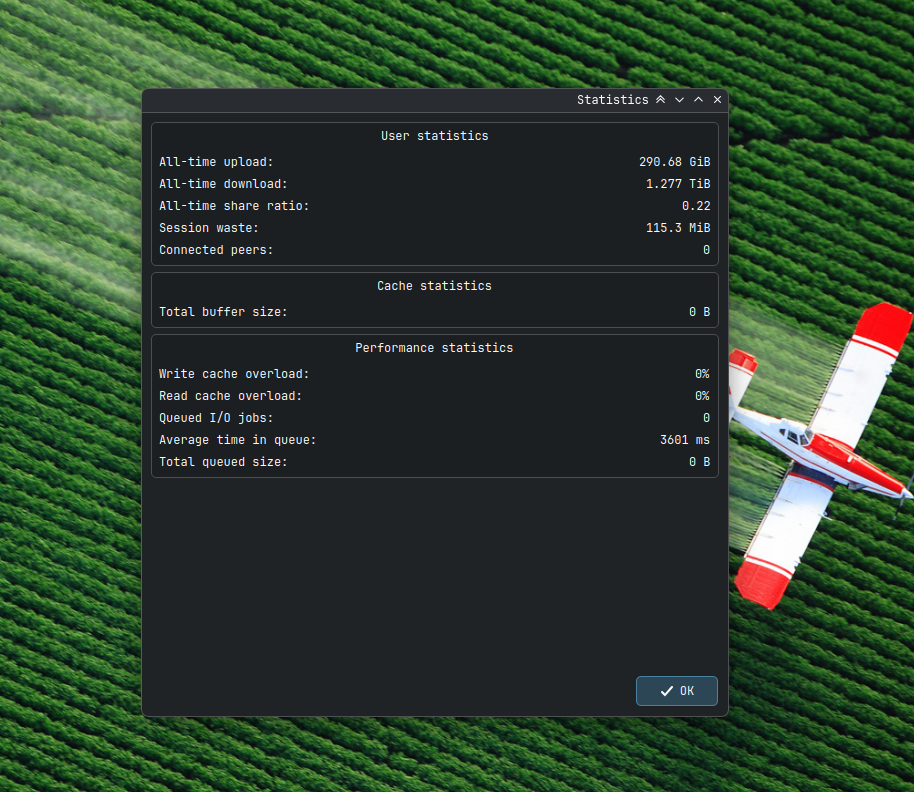Select the Total queued size value 0 B
Screen dimensions: 914x792
point(699,462)
